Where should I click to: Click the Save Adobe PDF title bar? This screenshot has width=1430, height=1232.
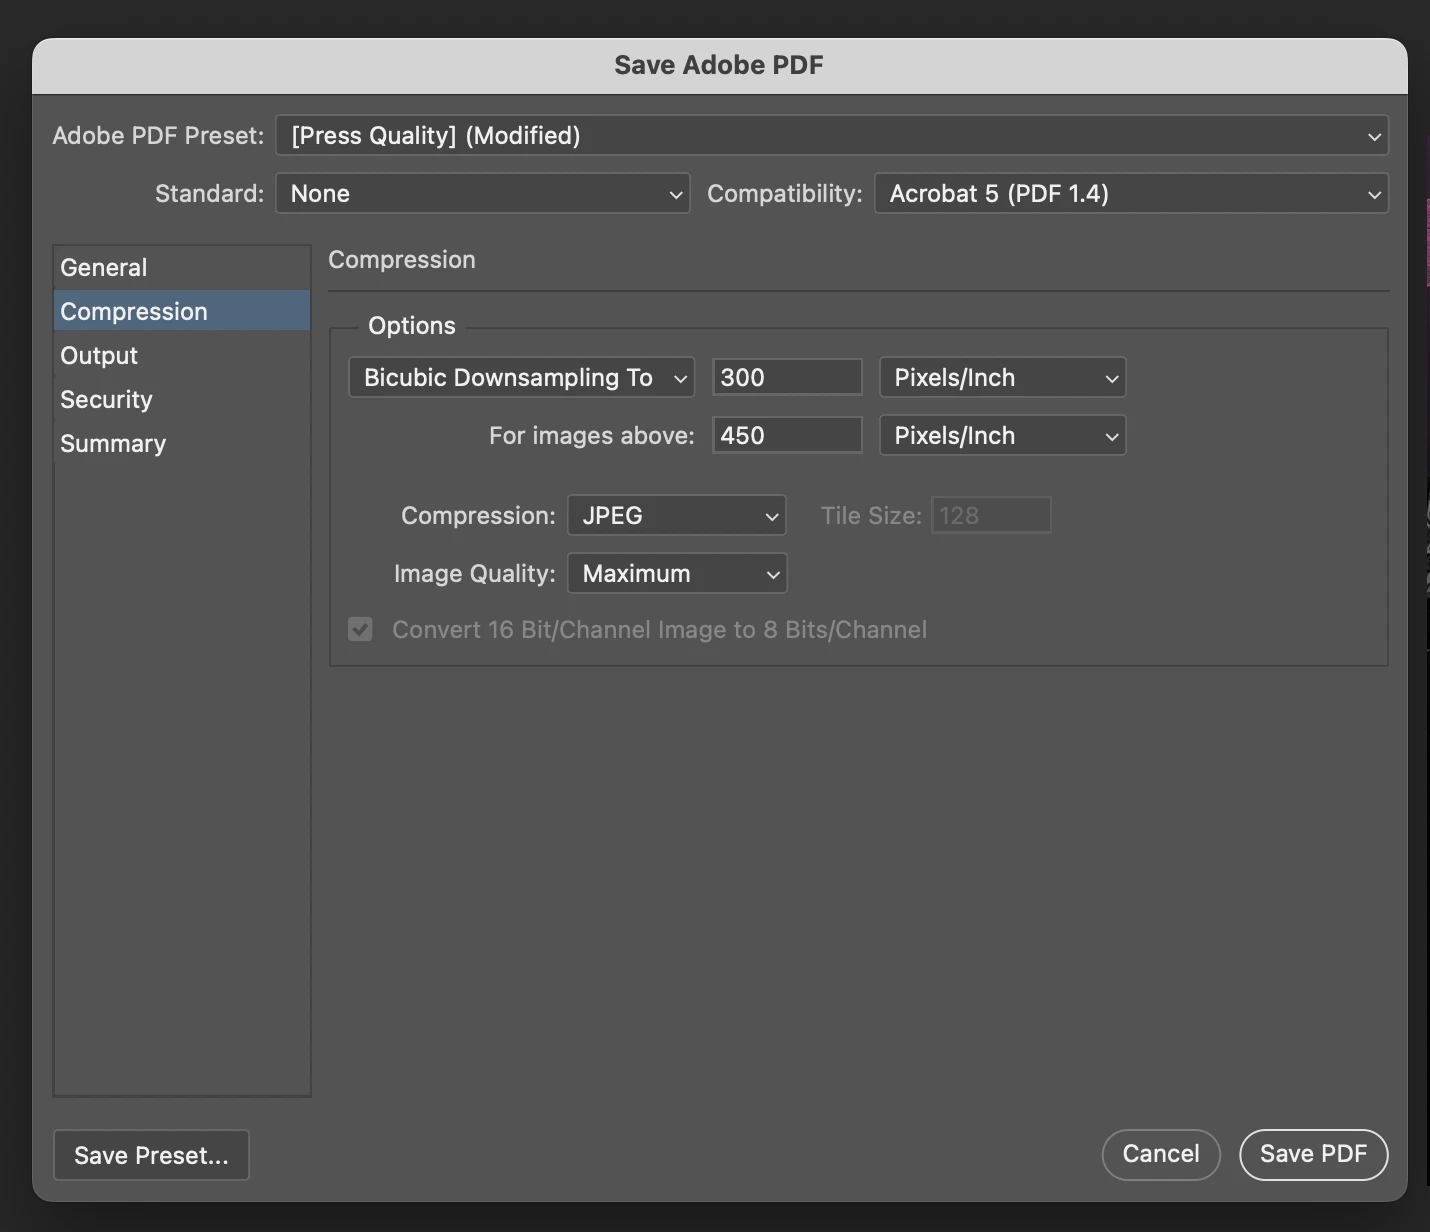coord(719,65)
